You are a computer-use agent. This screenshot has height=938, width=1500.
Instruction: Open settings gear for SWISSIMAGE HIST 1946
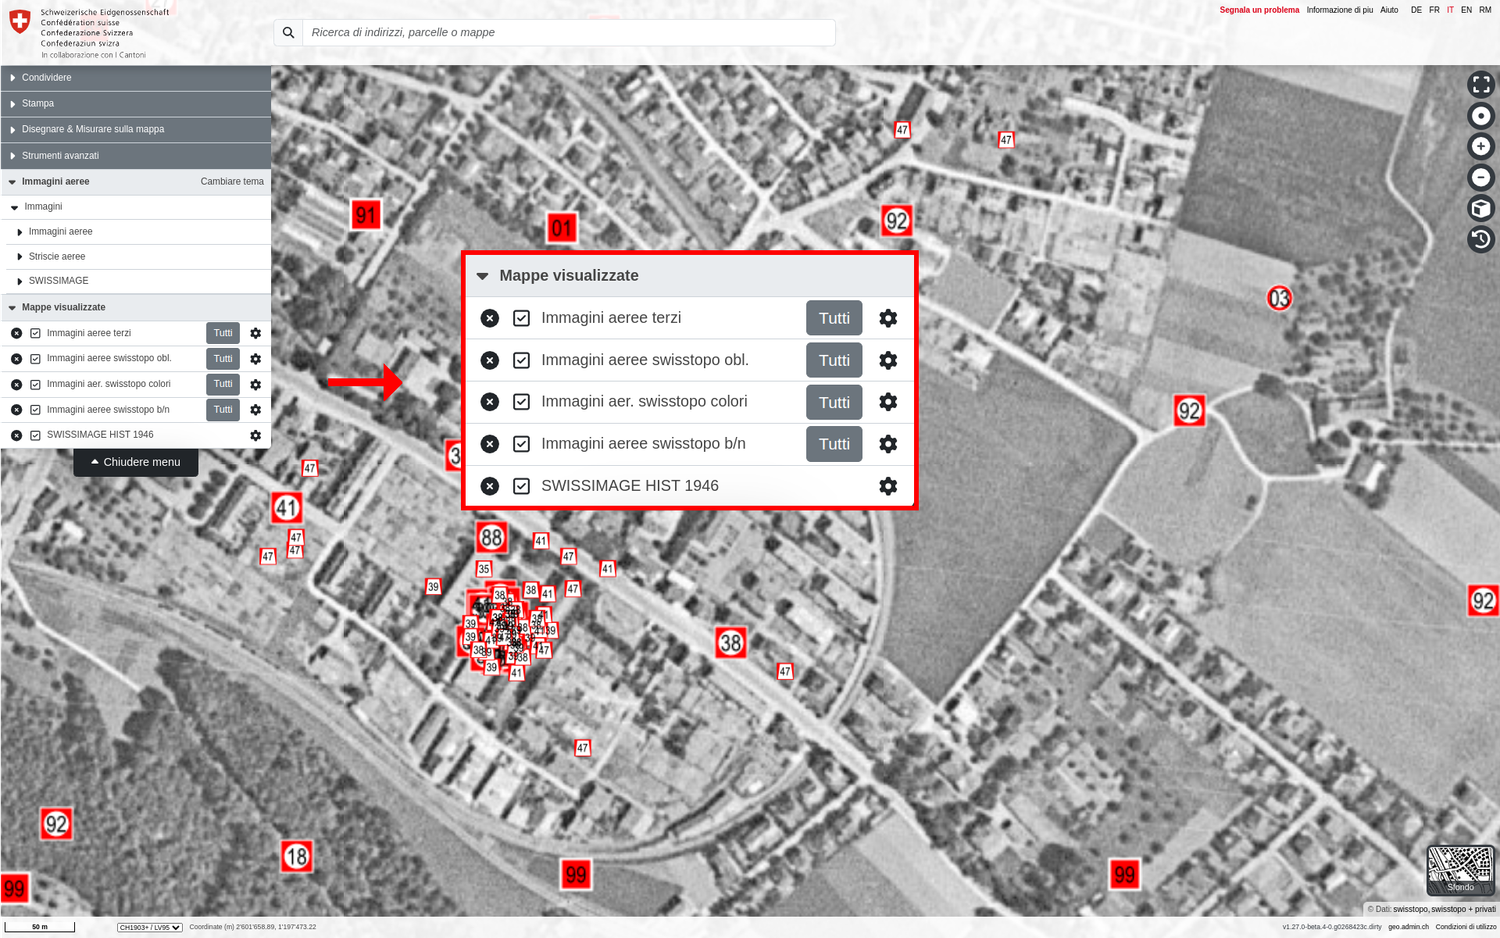coord(888,486)
